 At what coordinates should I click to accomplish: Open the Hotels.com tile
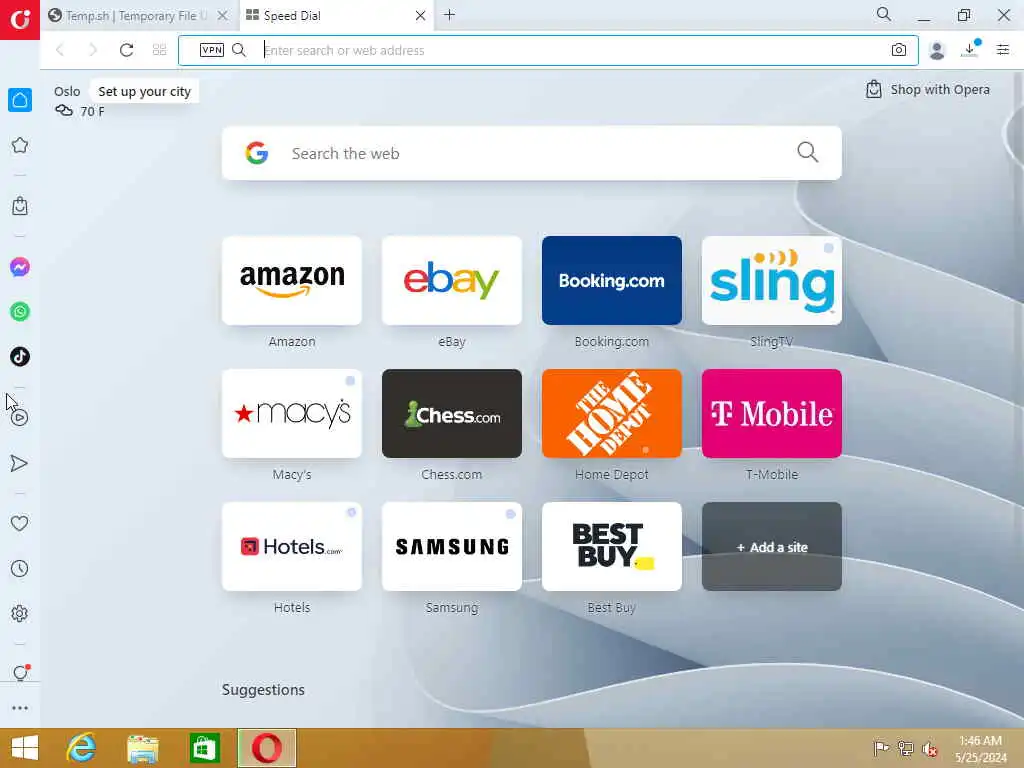292,547
